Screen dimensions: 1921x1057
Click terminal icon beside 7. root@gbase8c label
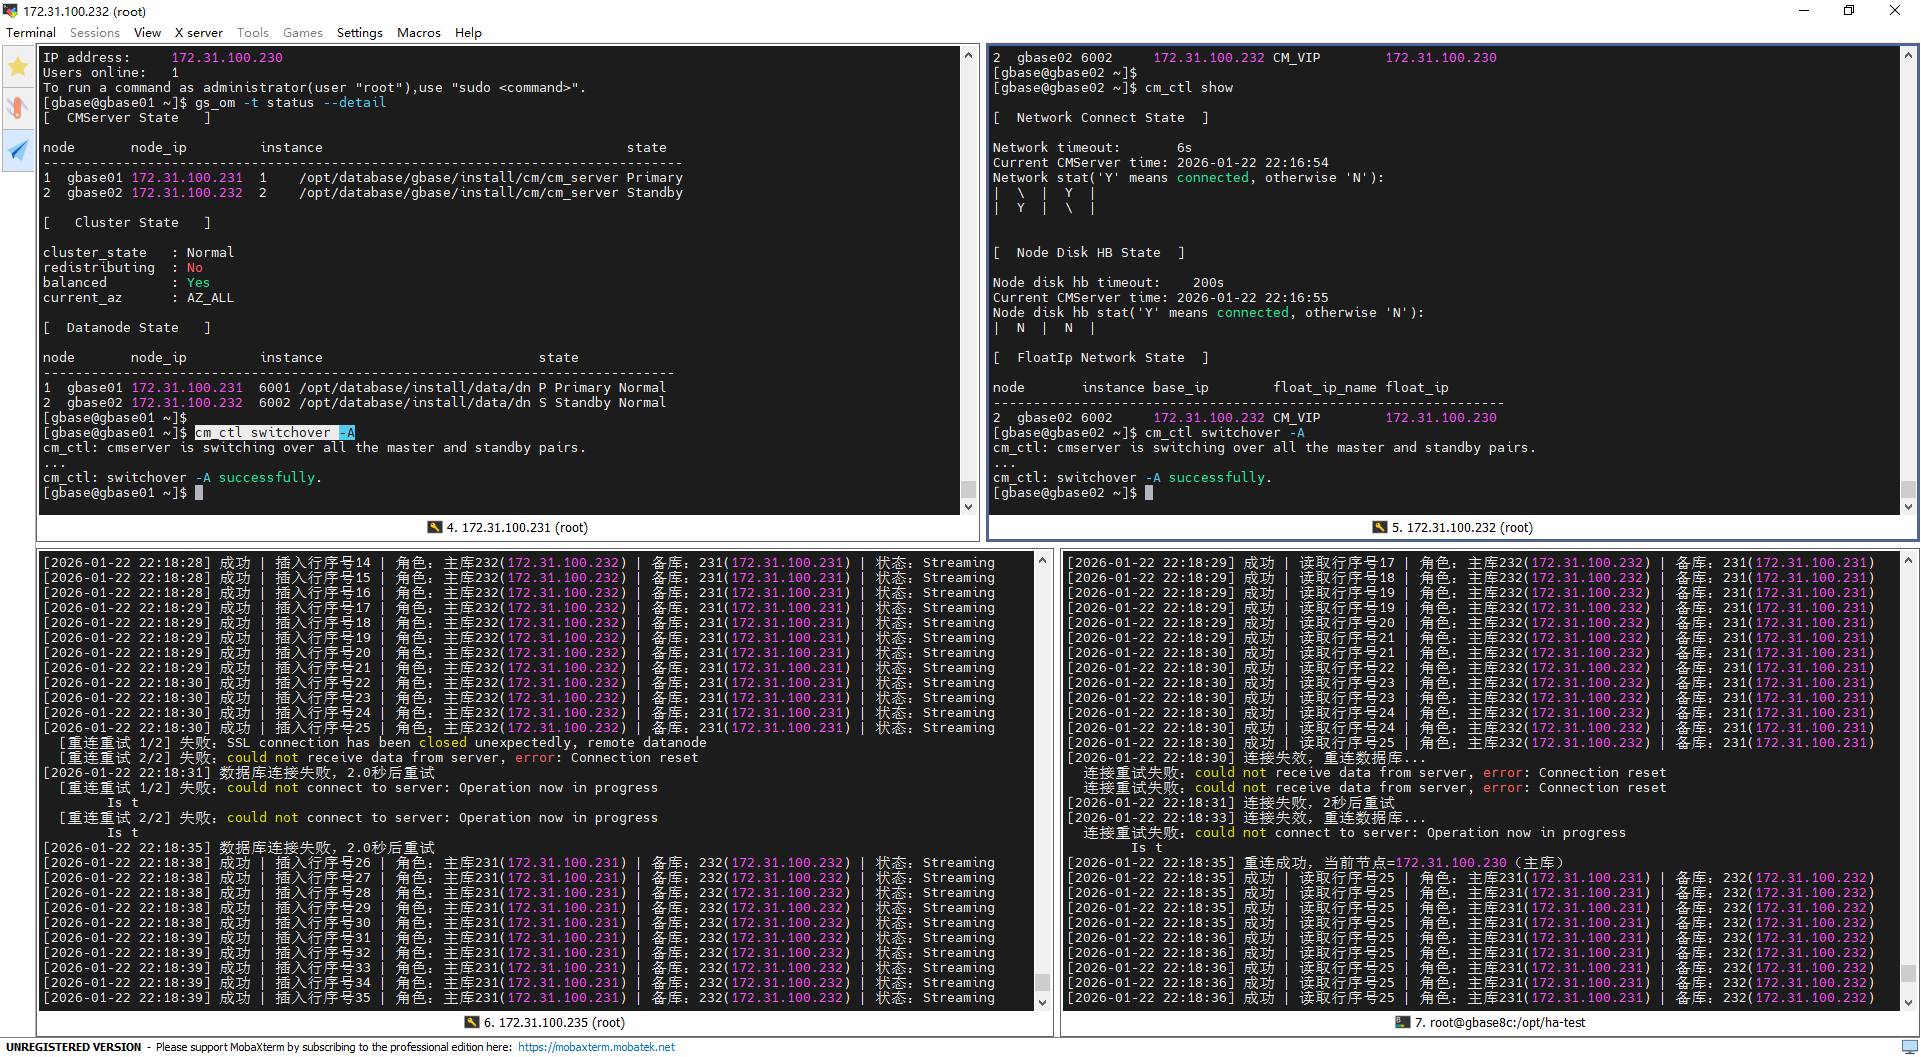[1402, 1022]
